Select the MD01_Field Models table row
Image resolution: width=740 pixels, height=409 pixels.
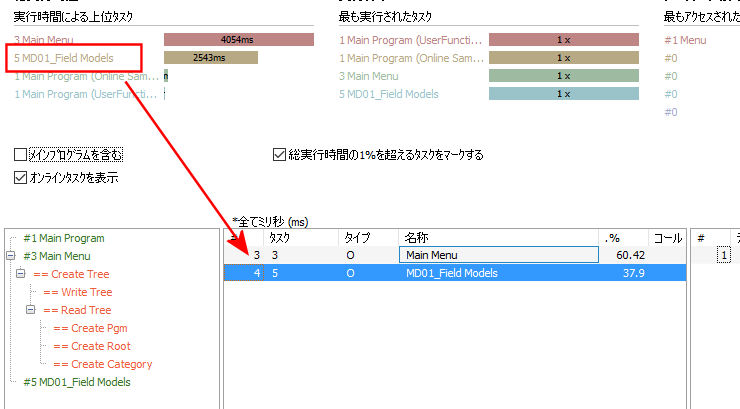pyautogui.click(x=455, y=273)
